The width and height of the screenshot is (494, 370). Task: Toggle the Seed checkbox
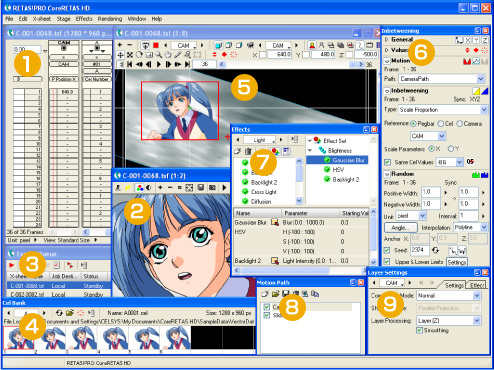[x=387, y=250]
